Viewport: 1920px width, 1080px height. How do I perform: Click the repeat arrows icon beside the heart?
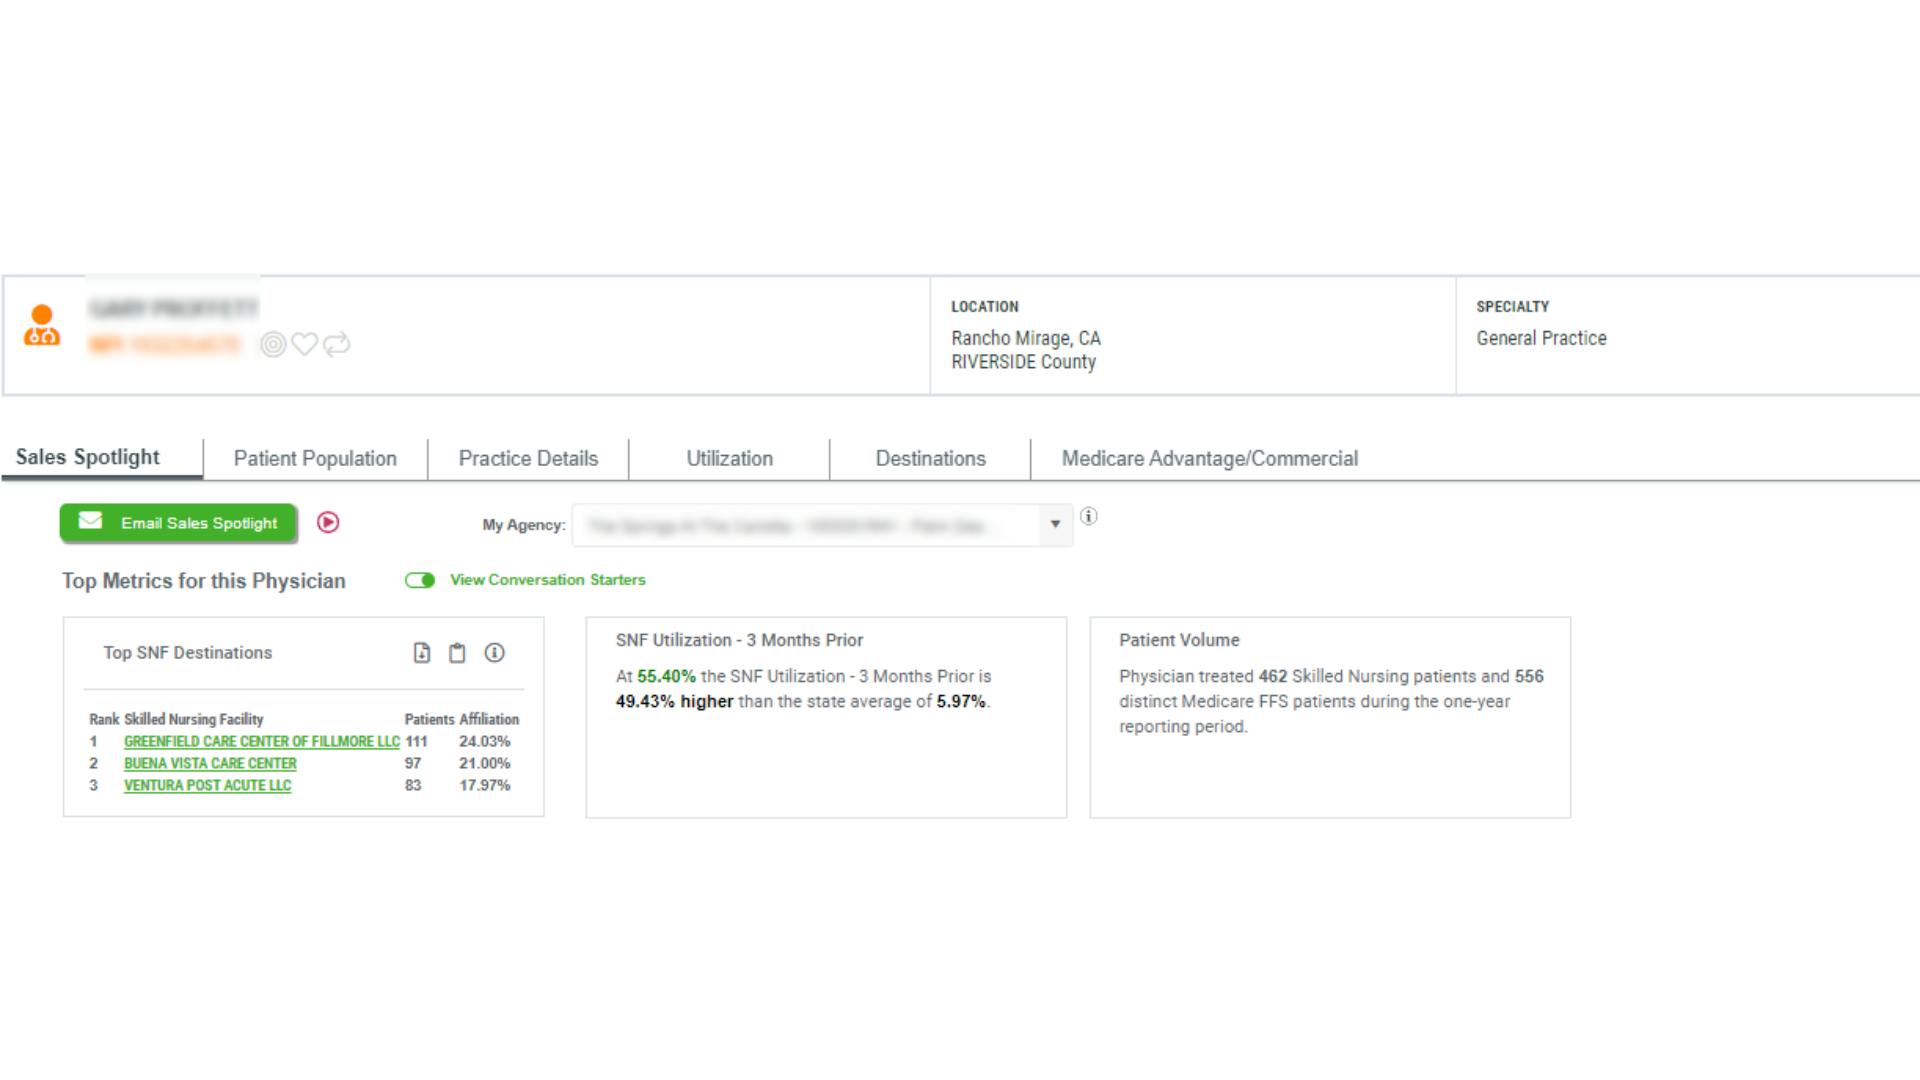click(x=337, y=345)
